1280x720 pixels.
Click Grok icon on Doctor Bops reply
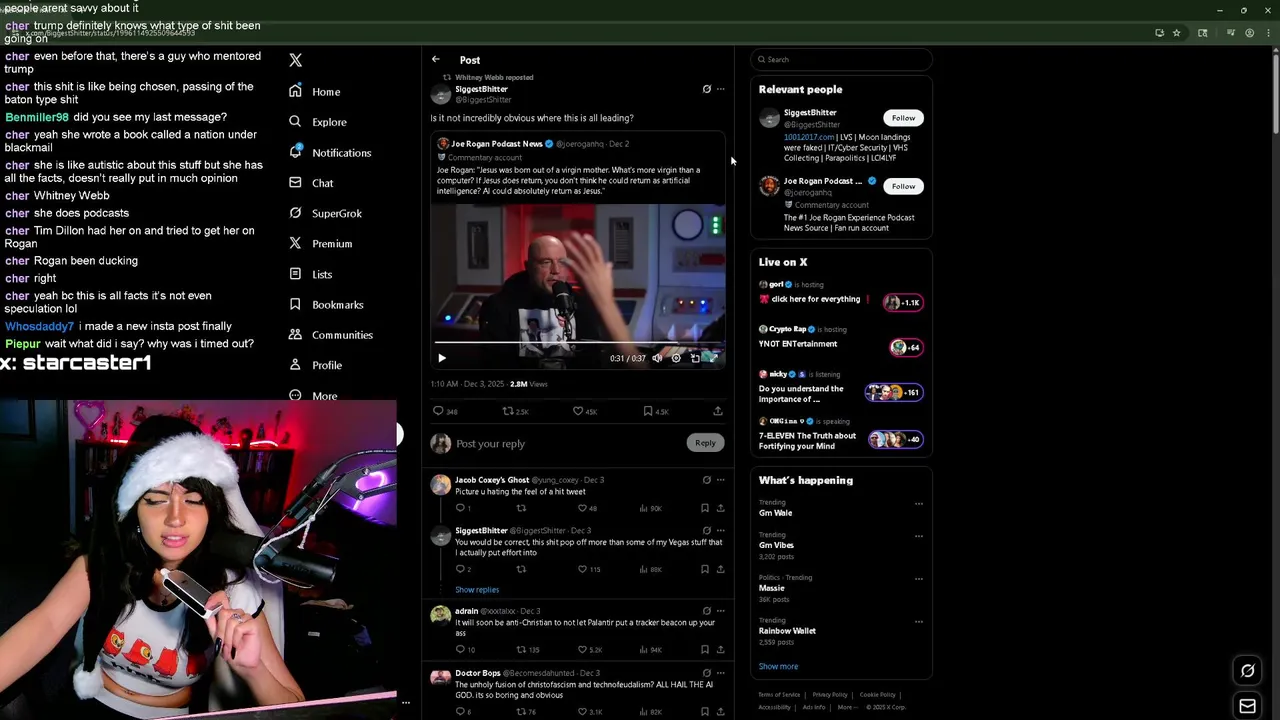pyautogui.click(x=706, y=673)
